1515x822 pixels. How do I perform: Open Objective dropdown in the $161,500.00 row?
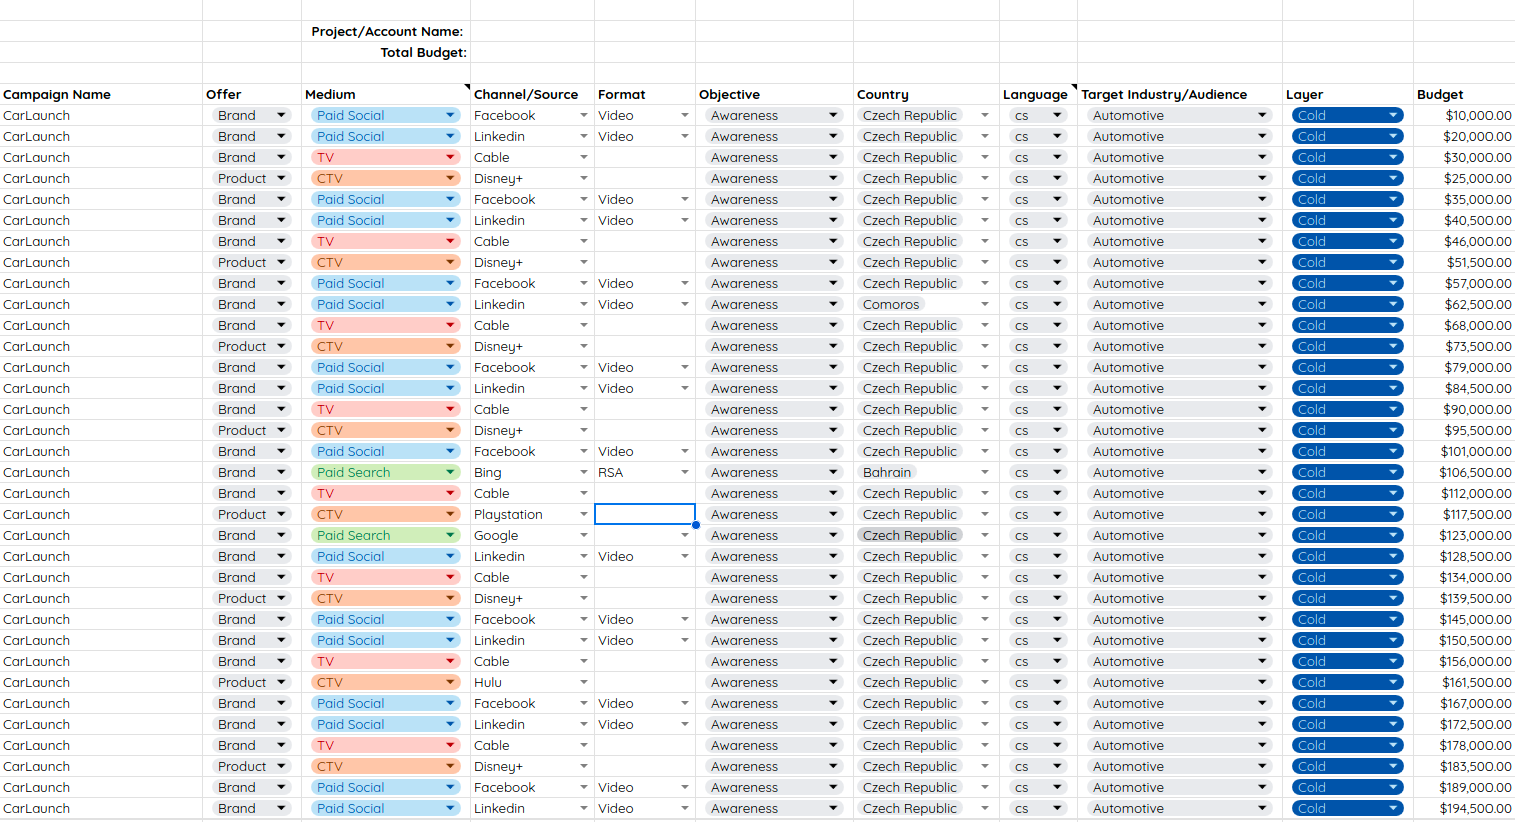(774, 682)
